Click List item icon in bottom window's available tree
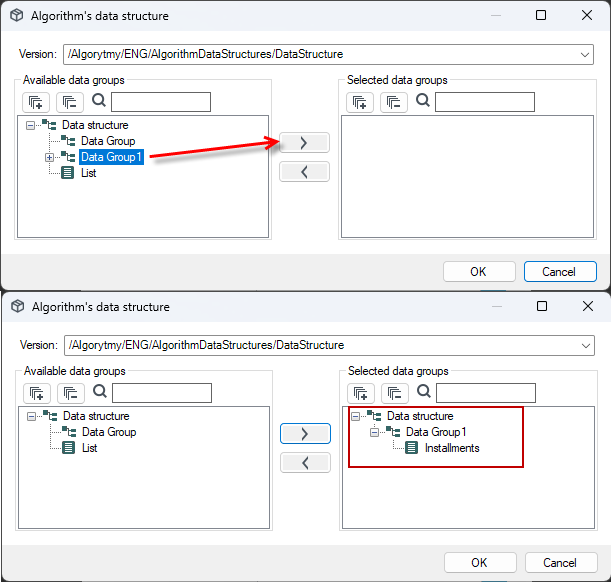The image size is (611, 588). pyautogui.click(x=69, y=448)
